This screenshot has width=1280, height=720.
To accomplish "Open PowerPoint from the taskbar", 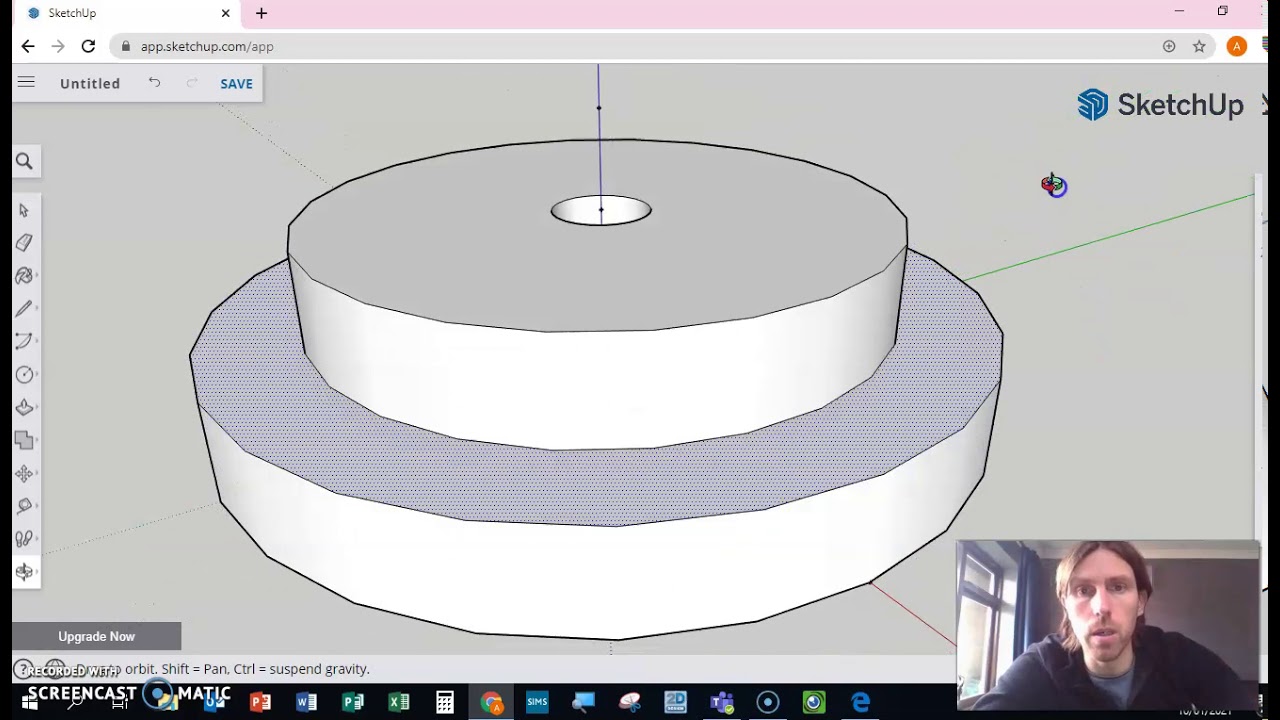I will click(260, 702).
